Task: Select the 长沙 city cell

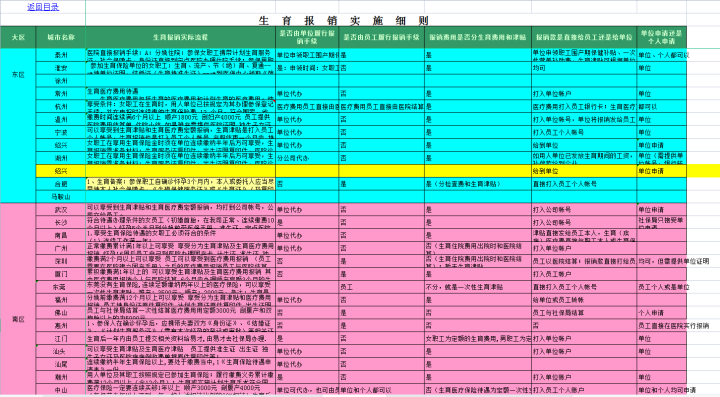Action: (x=61, y=223)
